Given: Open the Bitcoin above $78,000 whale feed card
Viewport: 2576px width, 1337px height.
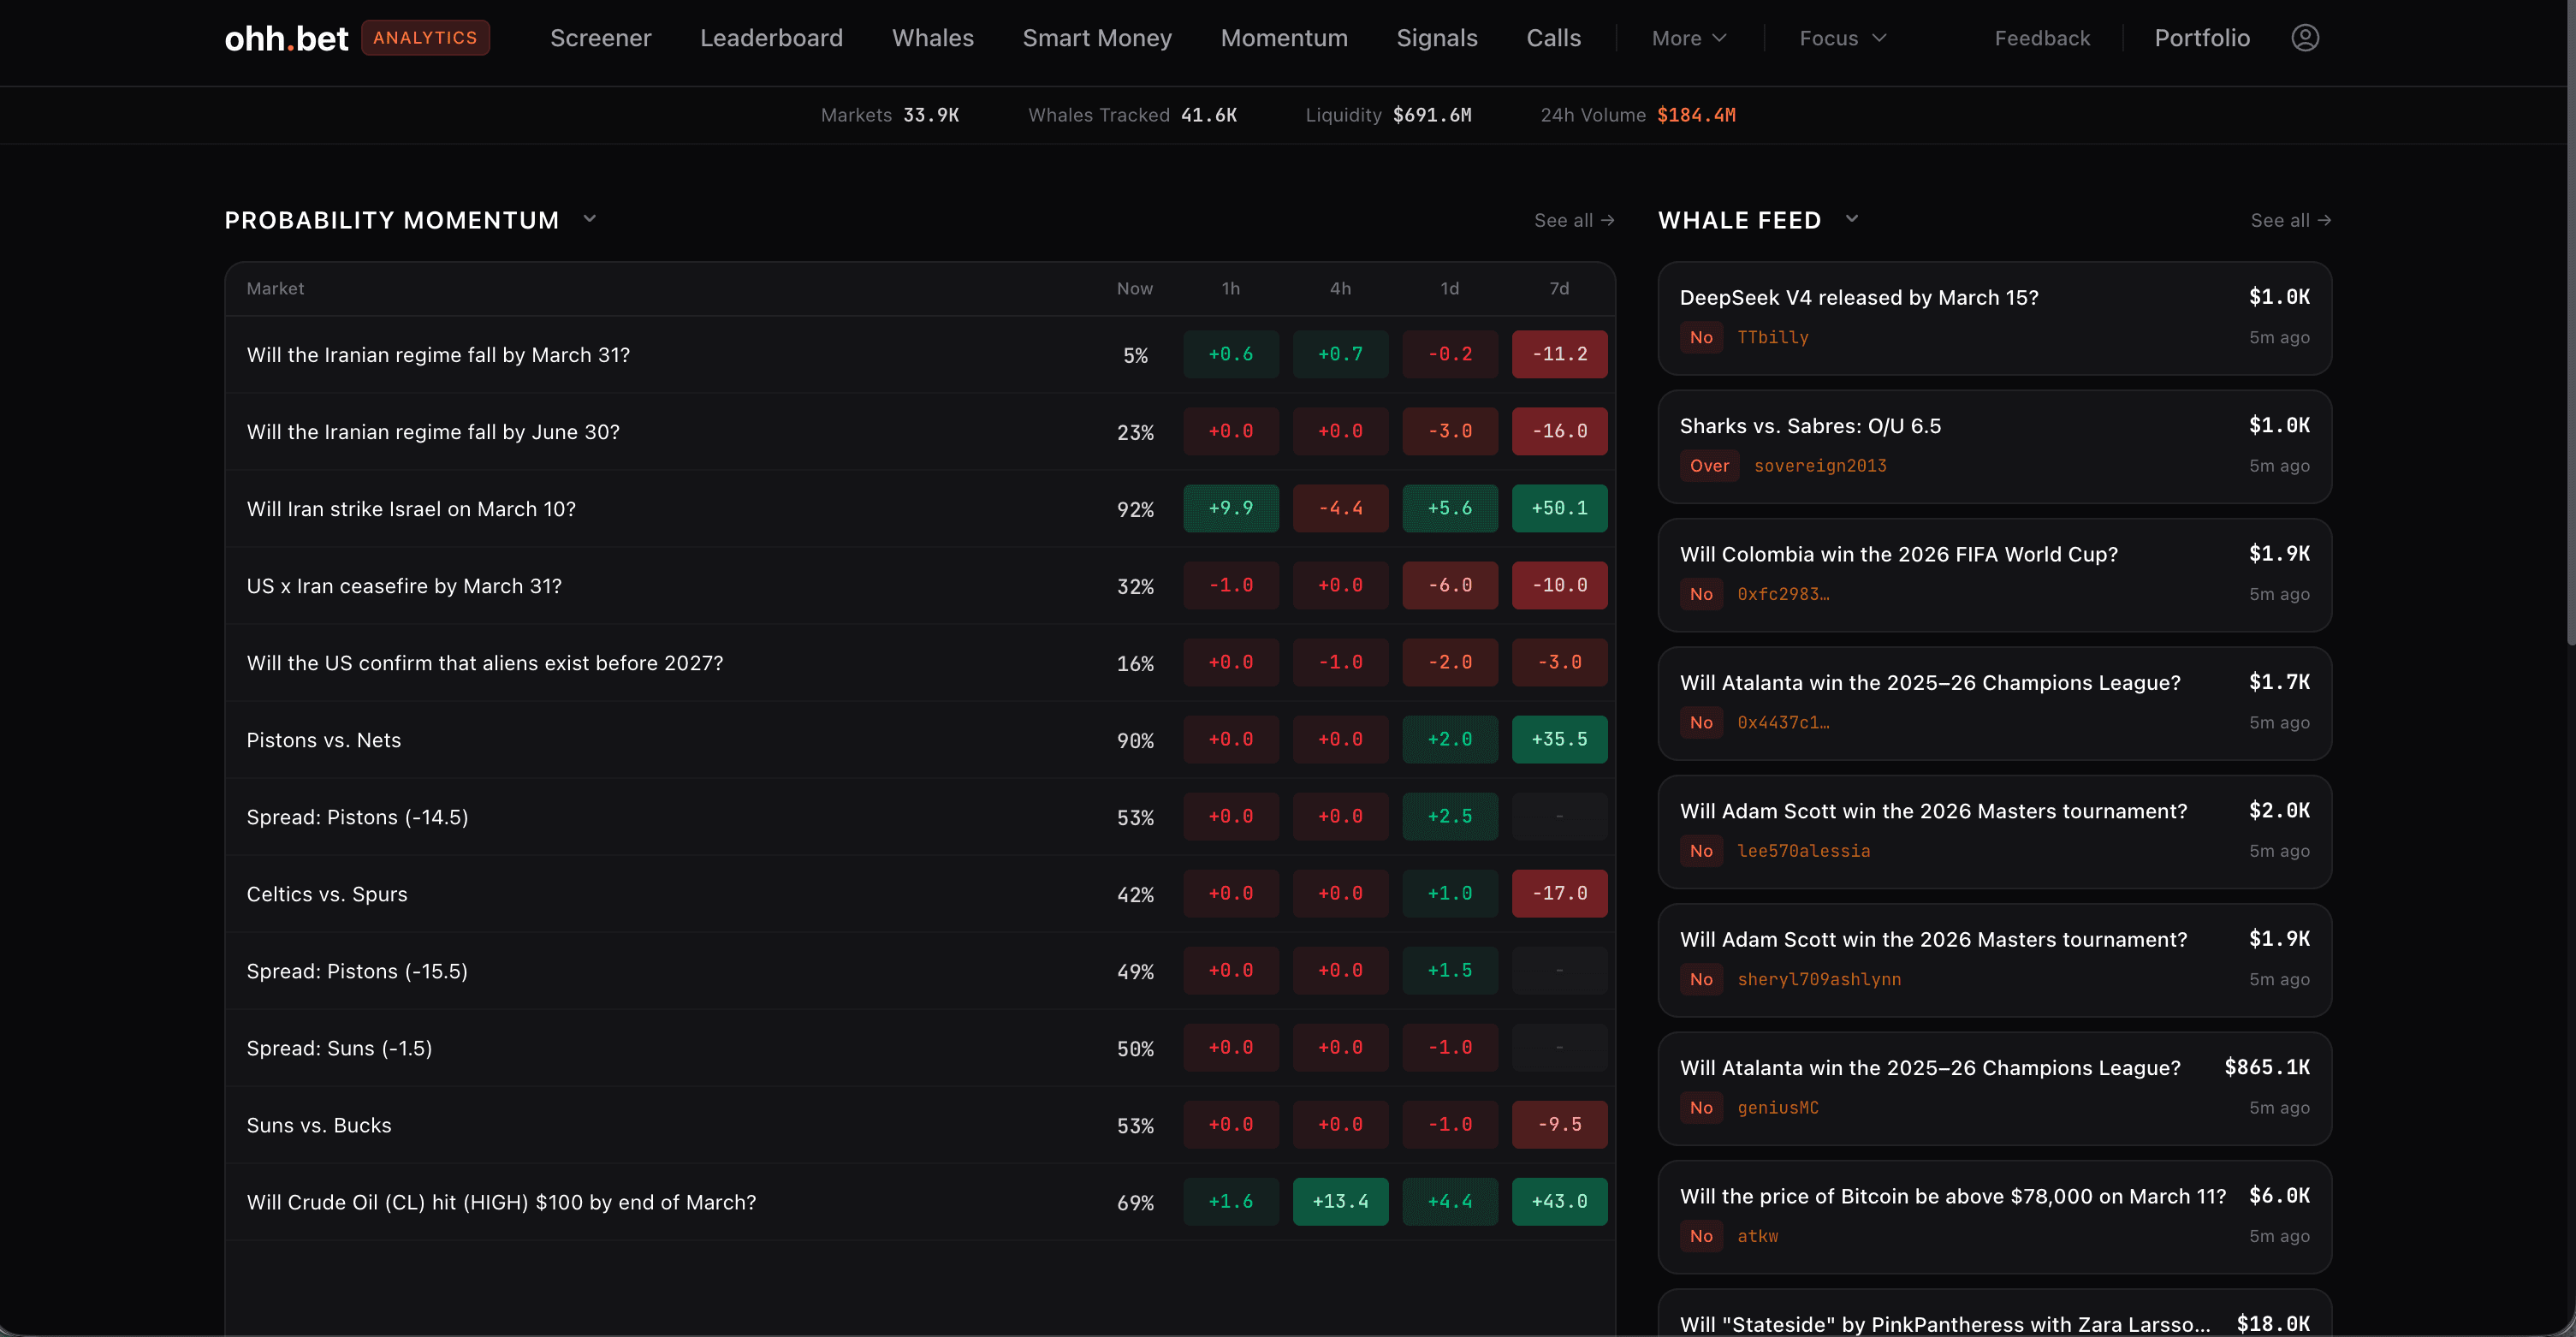Looking at the screenshot, I should (1995, 1215).
